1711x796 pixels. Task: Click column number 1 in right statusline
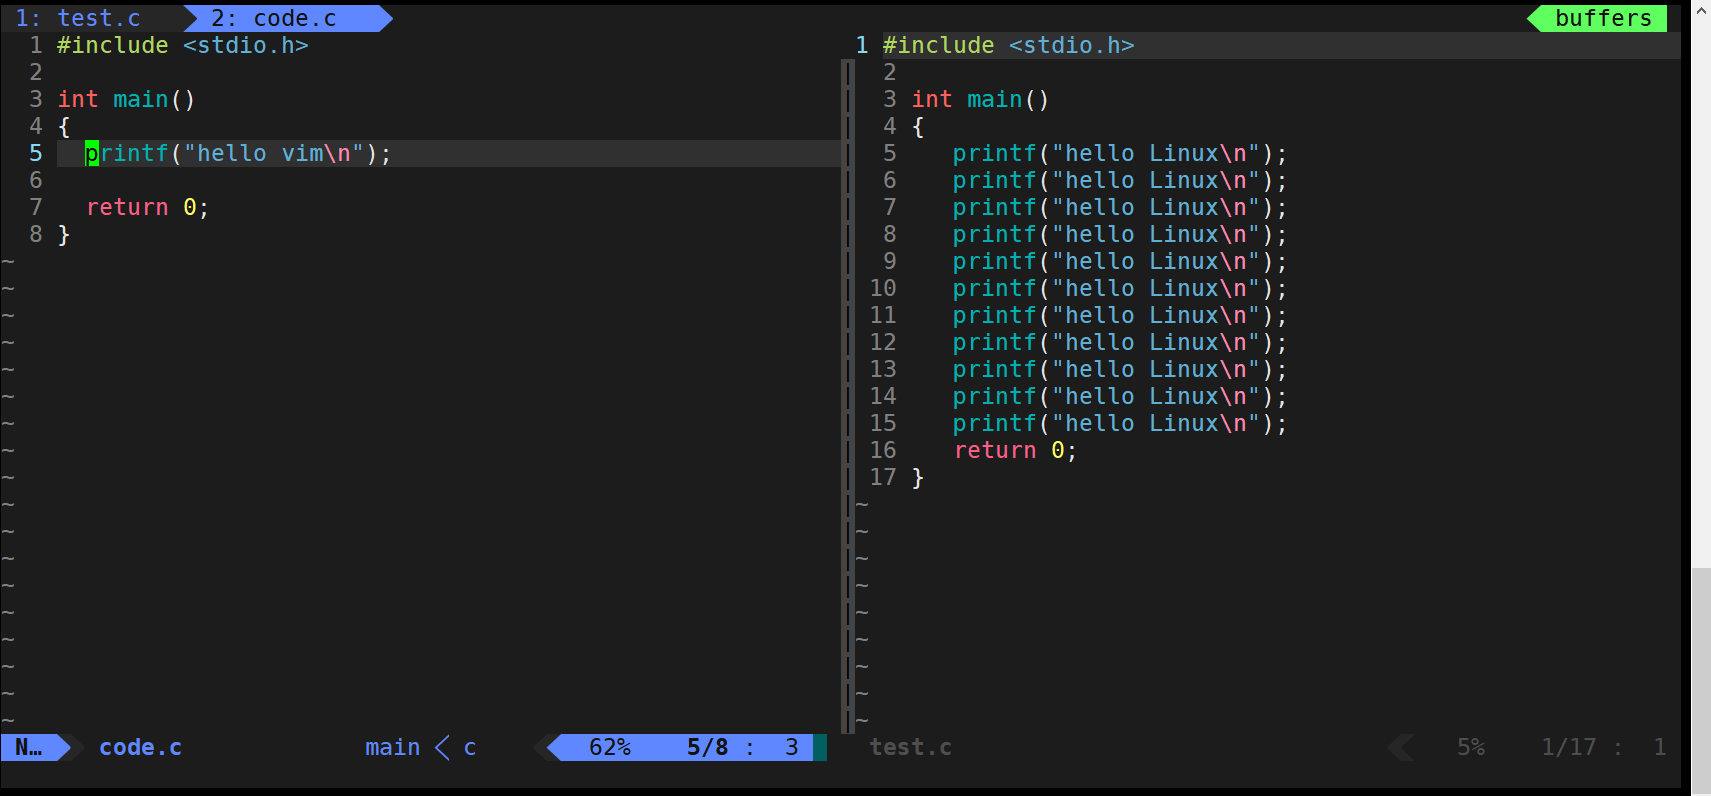pos(1659,747)
